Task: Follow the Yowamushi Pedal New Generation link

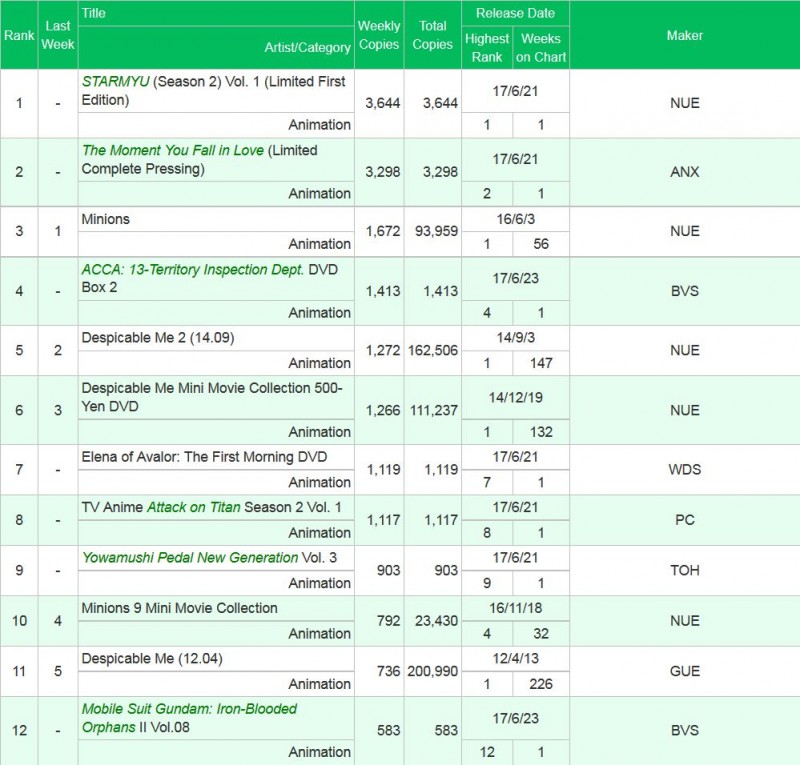Action: 190,557
